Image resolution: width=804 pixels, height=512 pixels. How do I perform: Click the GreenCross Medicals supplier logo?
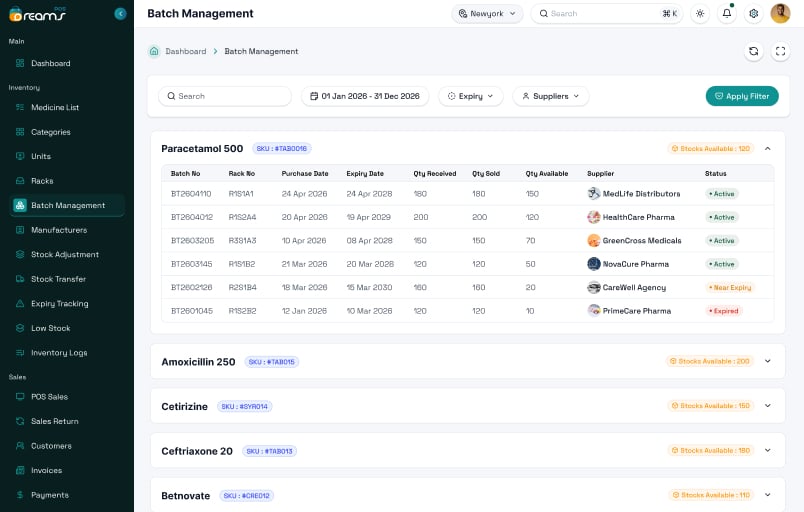[x=594, y=240]
